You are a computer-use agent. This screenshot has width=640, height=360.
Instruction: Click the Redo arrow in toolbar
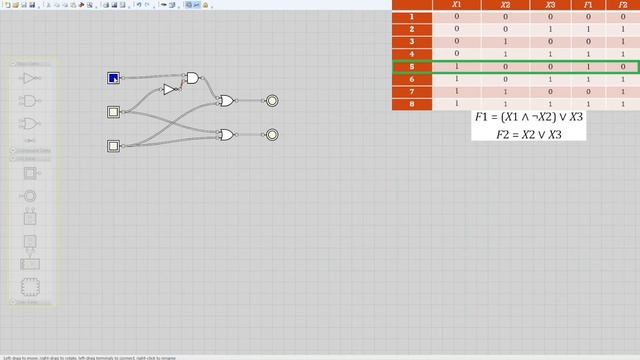(147, 5)
